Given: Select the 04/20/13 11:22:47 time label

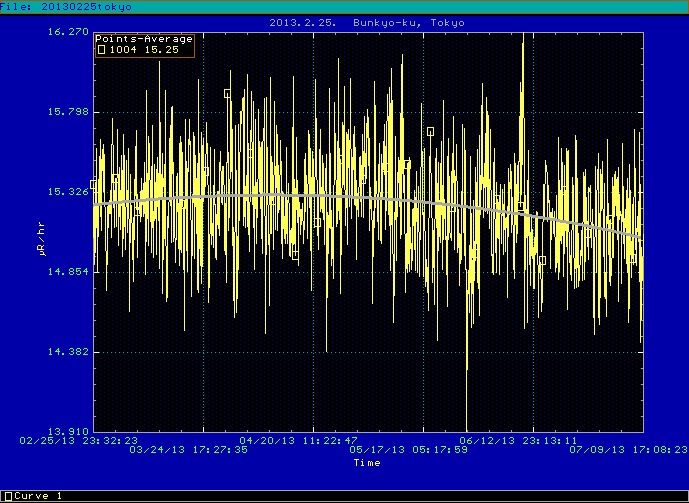Looking at the screenshot, I should pos(299,439).
